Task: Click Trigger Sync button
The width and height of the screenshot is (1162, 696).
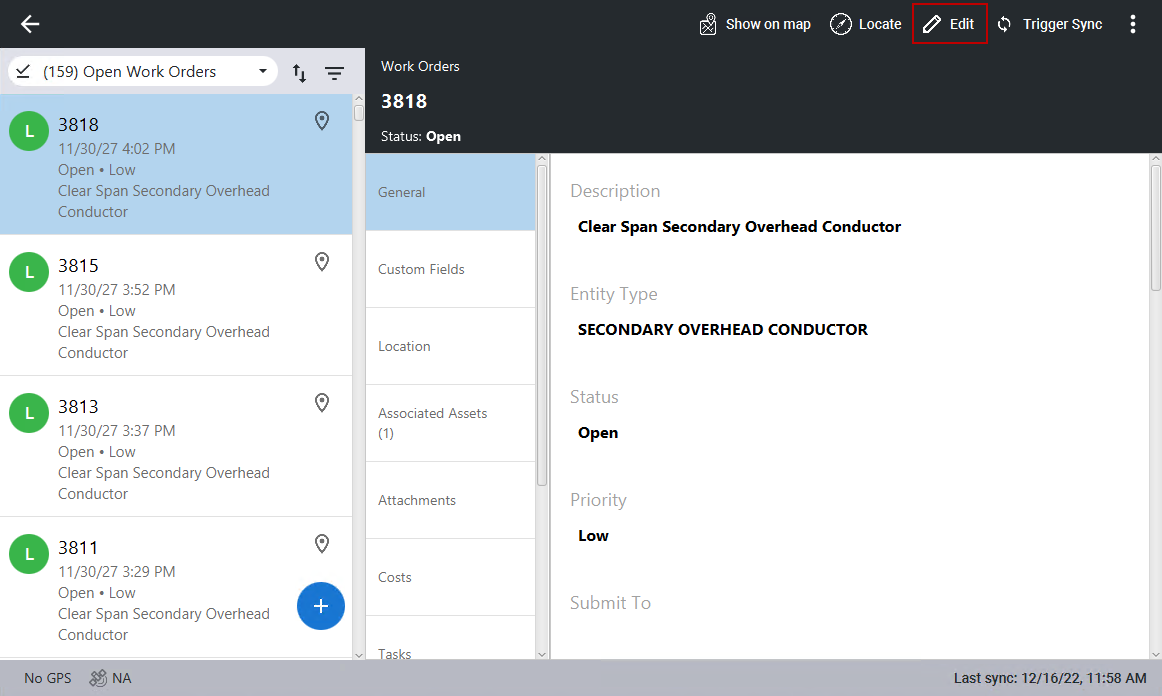Action: coord(1049,24)
